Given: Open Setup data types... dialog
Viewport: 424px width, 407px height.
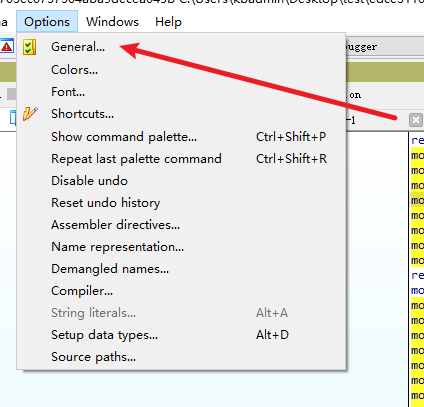Looking at the screenshot, I should click(x=181, y=335).
